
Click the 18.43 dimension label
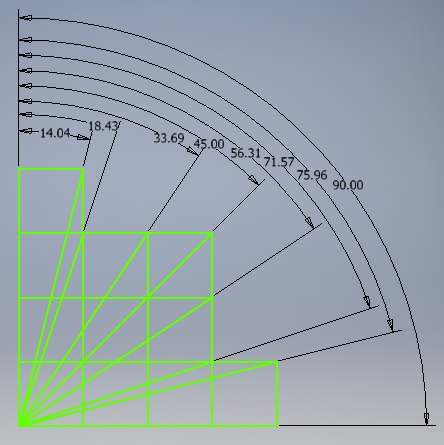103,126
